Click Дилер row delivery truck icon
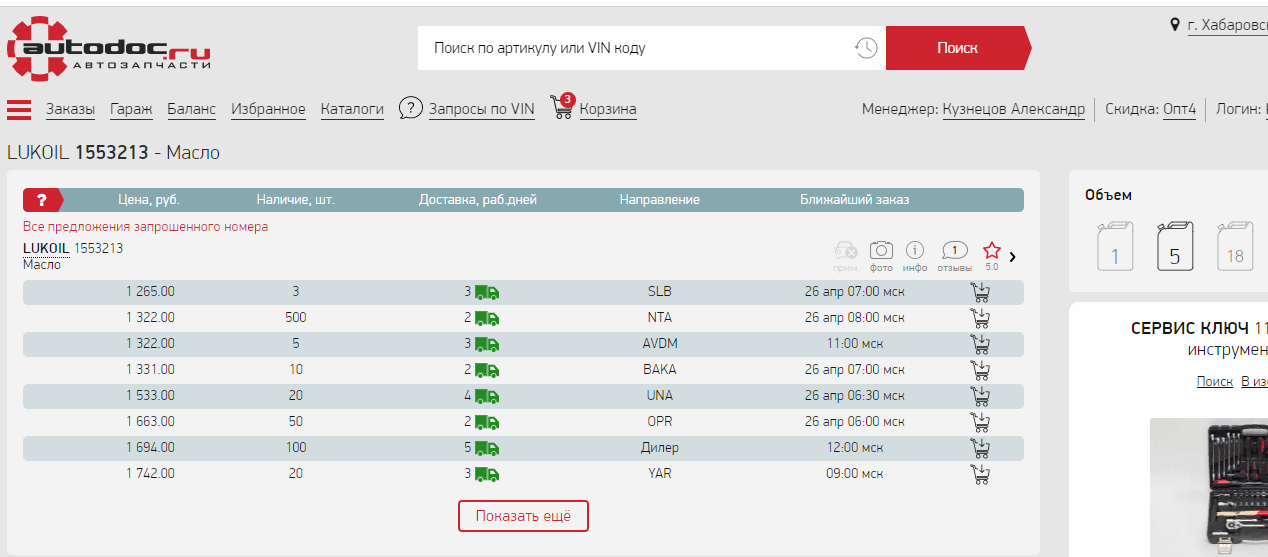This screenshot has width=1268, height=557. (x=487, y=448)
